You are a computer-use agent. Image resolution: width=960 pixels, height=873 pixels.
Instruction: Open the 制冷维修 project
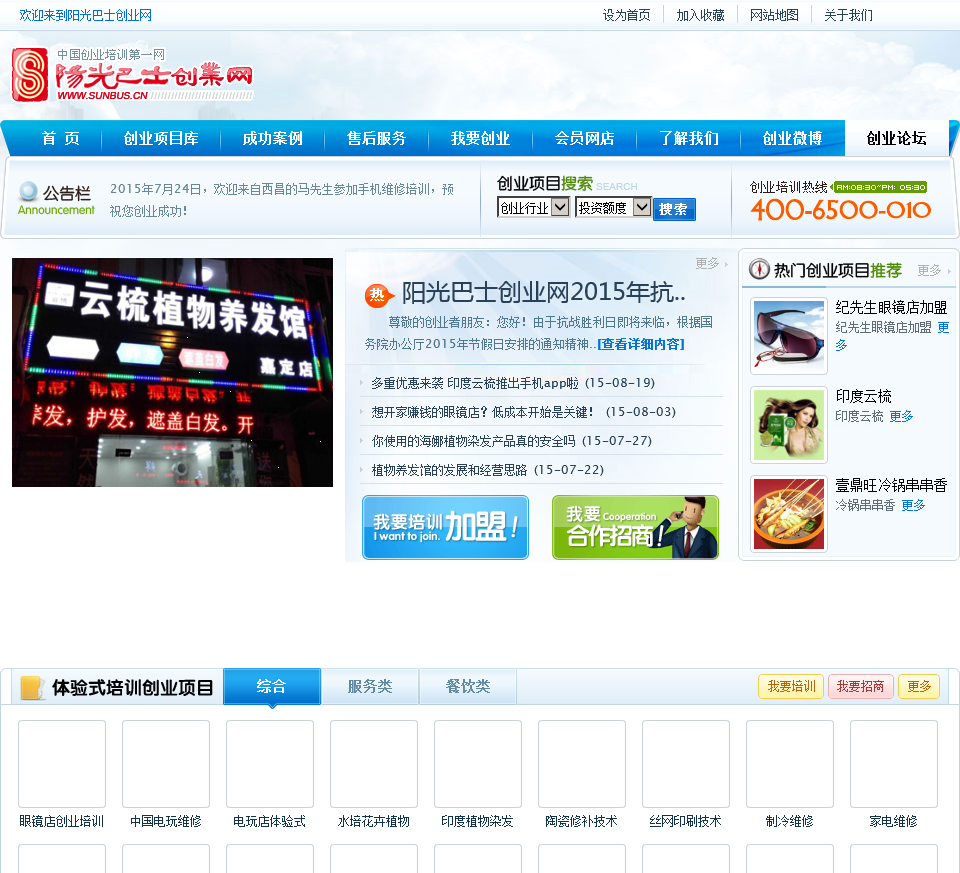790,821
